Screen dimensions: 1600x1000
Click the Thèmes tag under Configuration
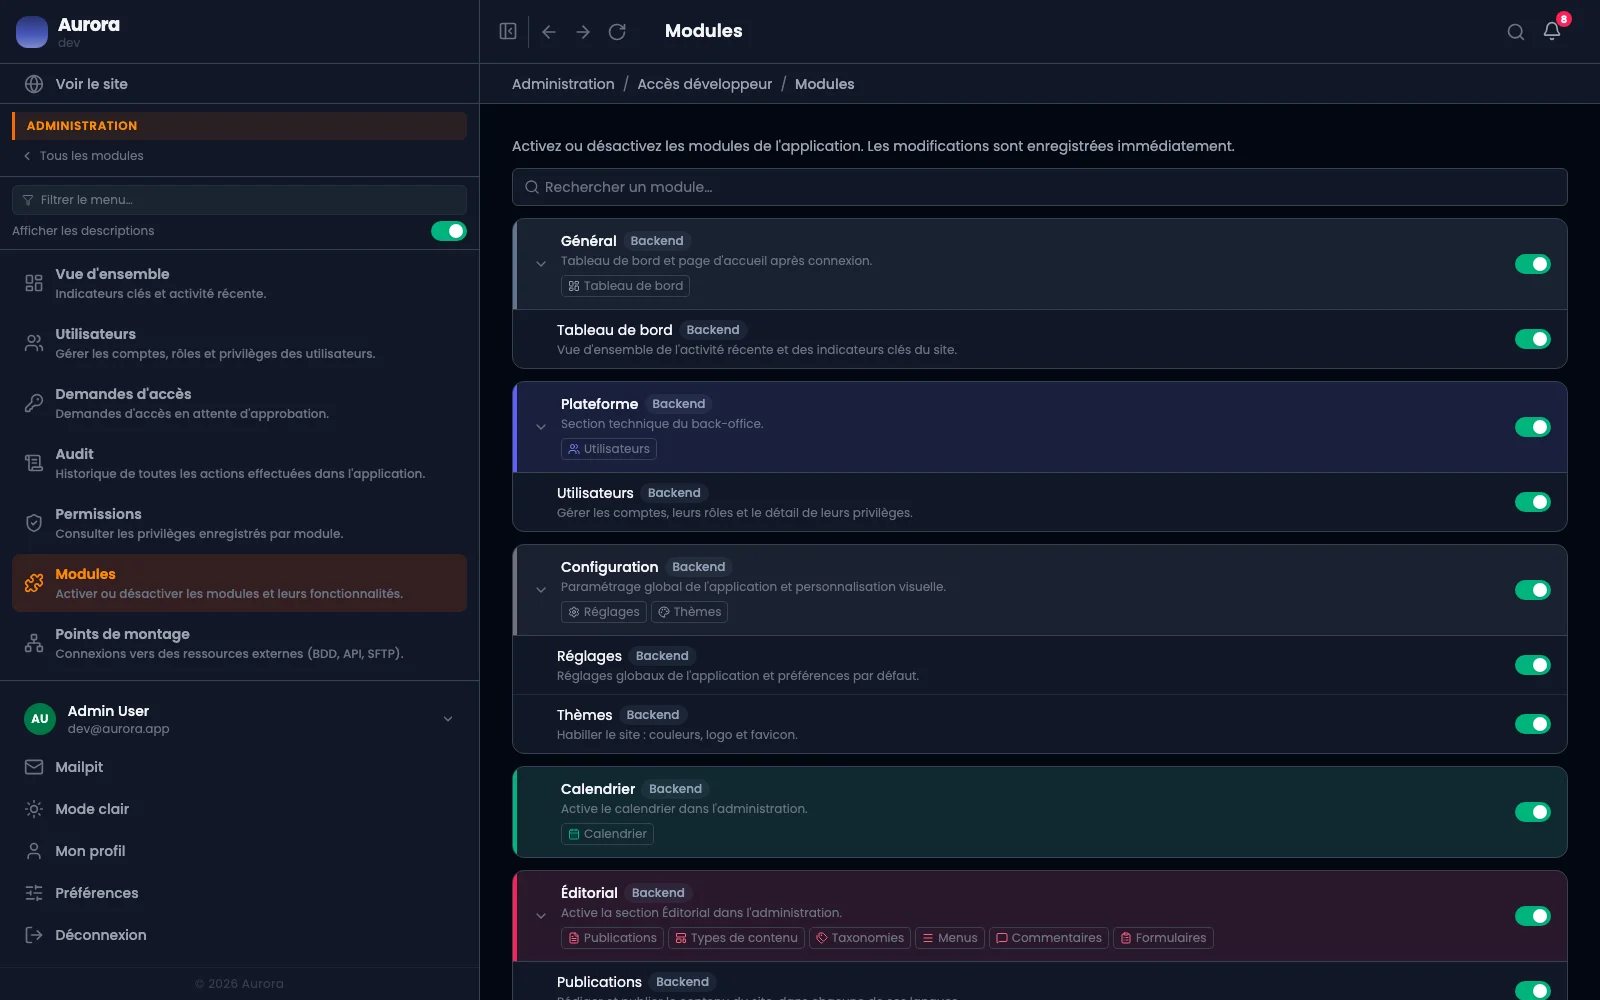[689, 612]
